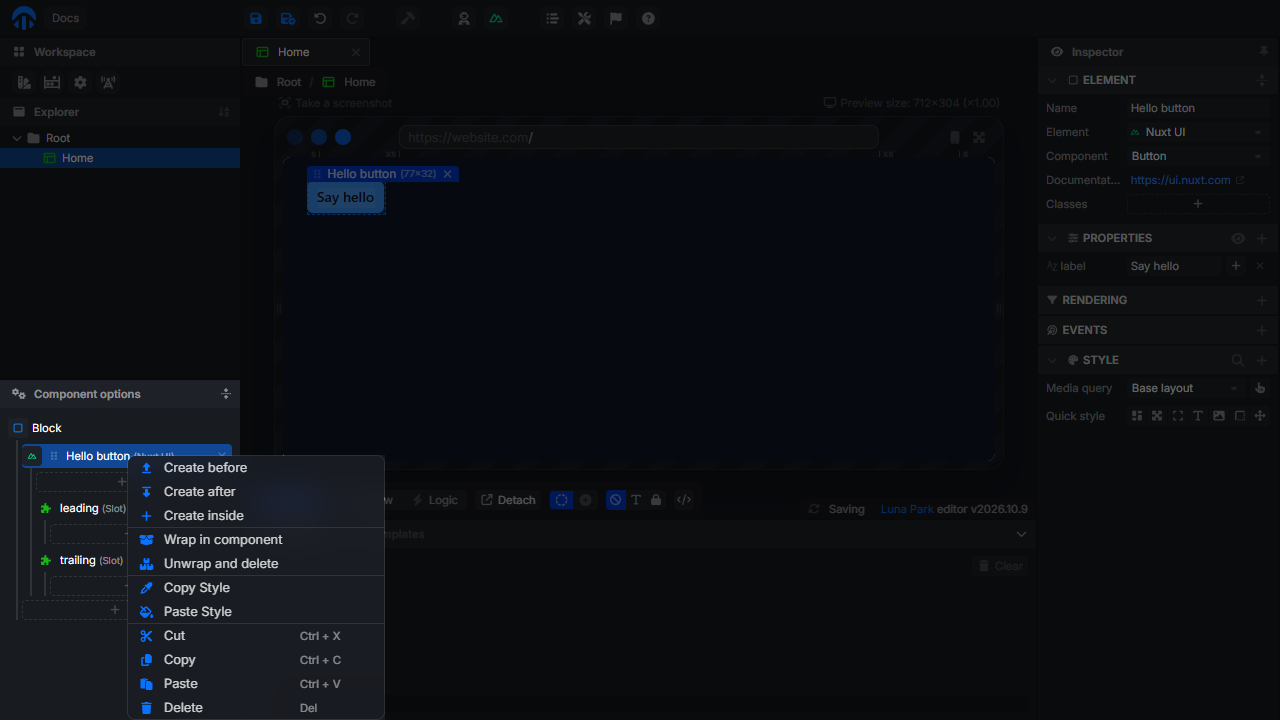Collapse the PROPERTIES section chevron
Image resolution: width=1280 pixels, height=720 pixels.
1052,238
